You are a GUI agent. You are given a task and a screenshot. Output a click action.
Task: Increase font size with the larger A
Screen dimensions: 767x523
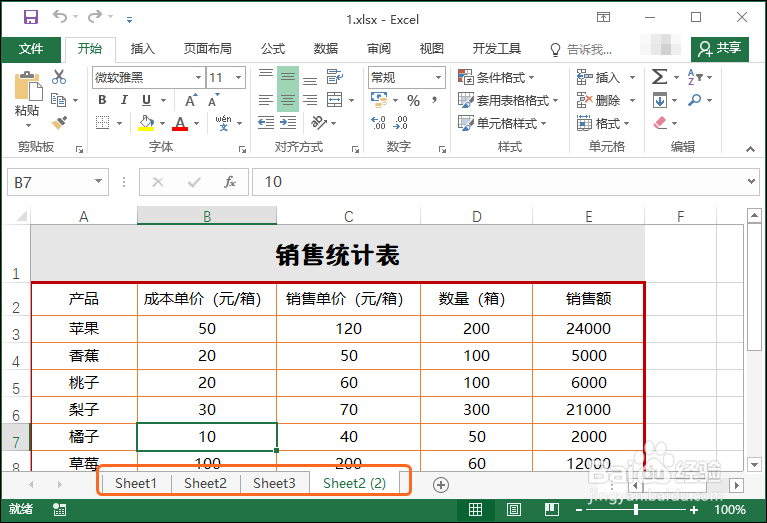191,100
